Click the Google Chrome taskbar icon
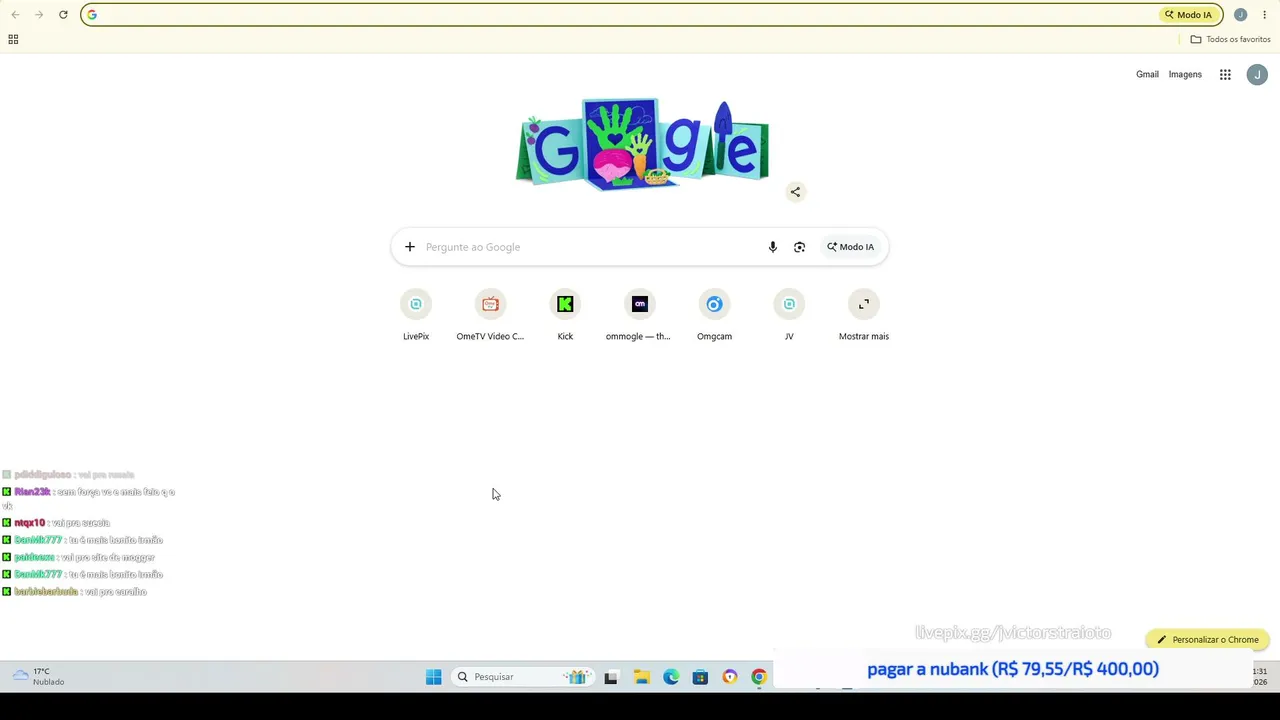This screenshot has width=1280, height=720. (759, 677)
